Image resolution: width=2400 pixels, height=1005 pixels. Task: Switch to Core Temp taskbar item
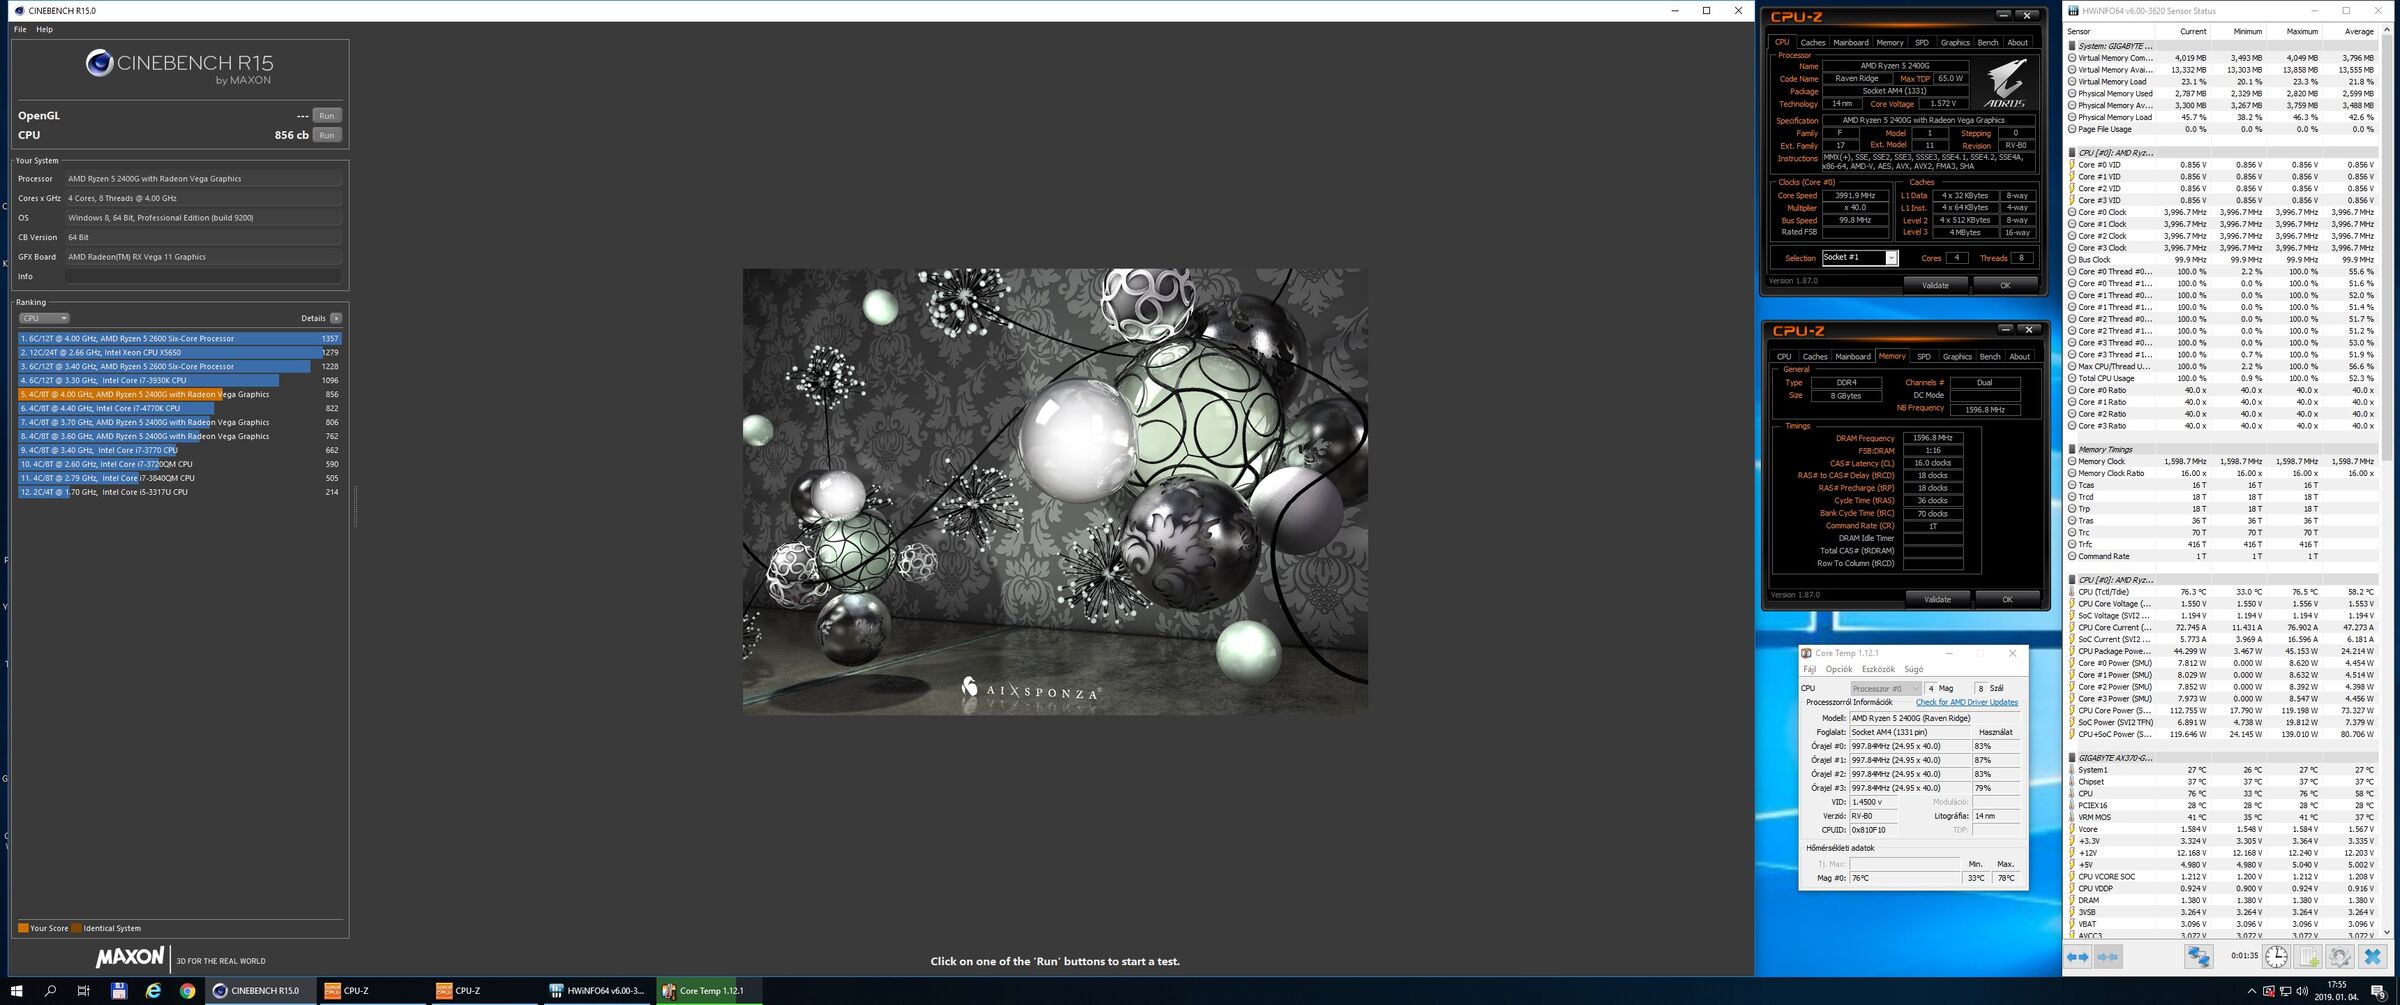[710, 991]
